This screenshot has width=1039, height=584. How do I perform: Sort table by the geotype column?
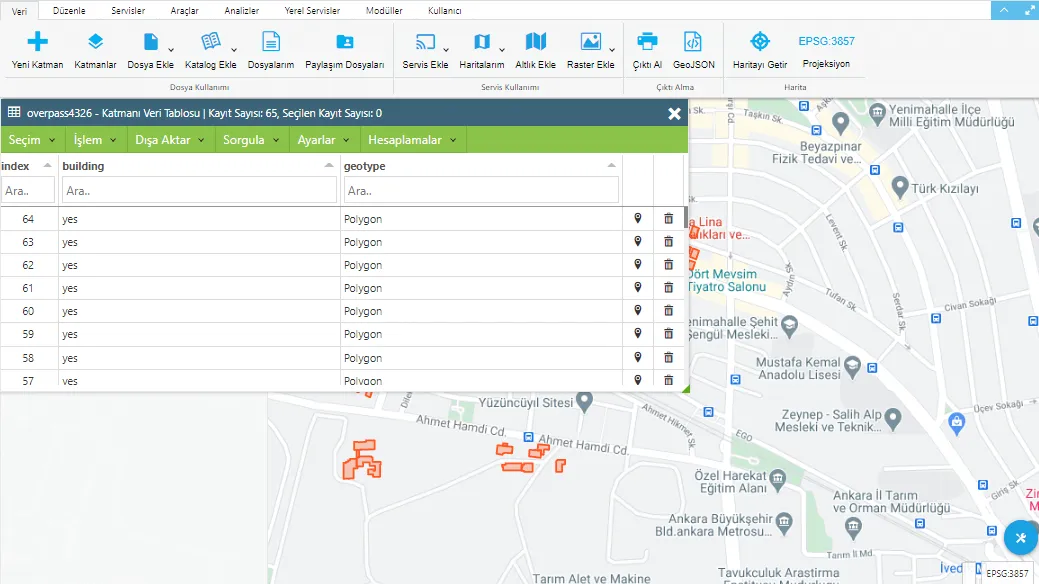(x=481, y=166)
